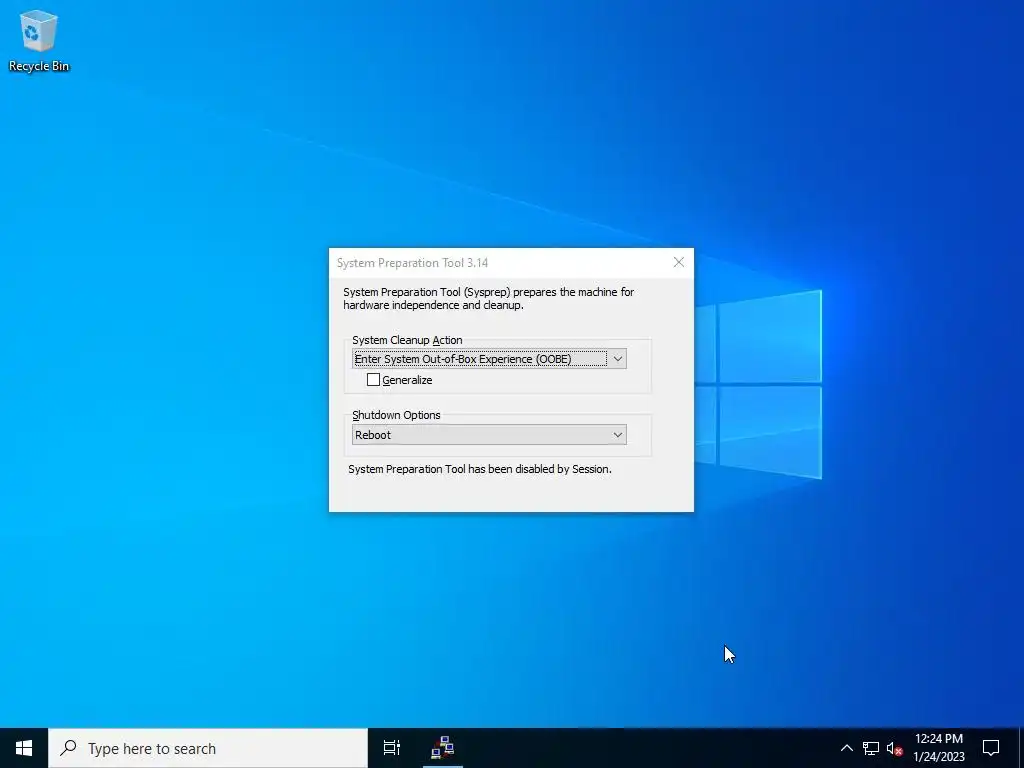The image size is (1024, 768).
Task: Click the System Cleanup Action label
Action: click(407, 340)
